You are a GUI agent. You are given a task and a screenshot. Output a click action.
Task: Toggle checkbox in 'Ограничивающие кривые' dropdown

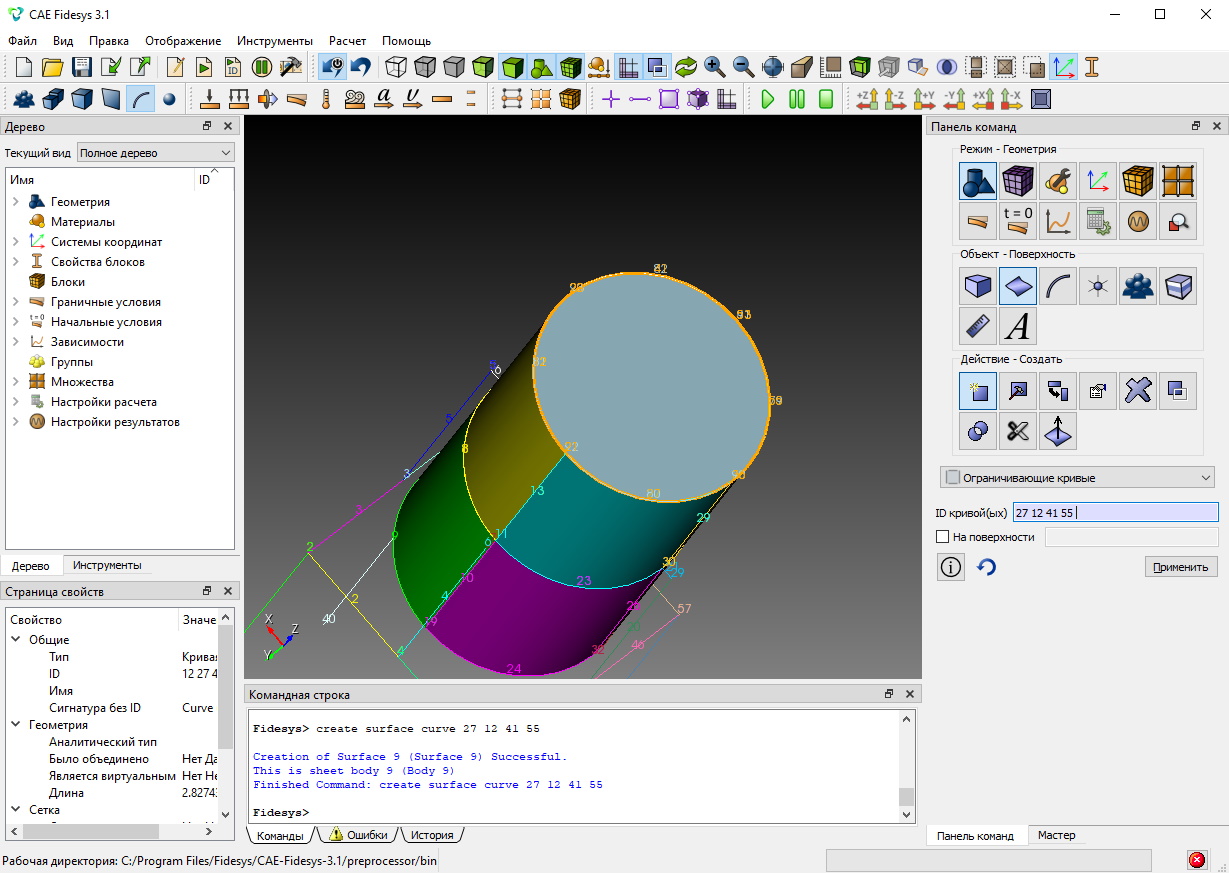pyautogui.click(x=953, y=477)
